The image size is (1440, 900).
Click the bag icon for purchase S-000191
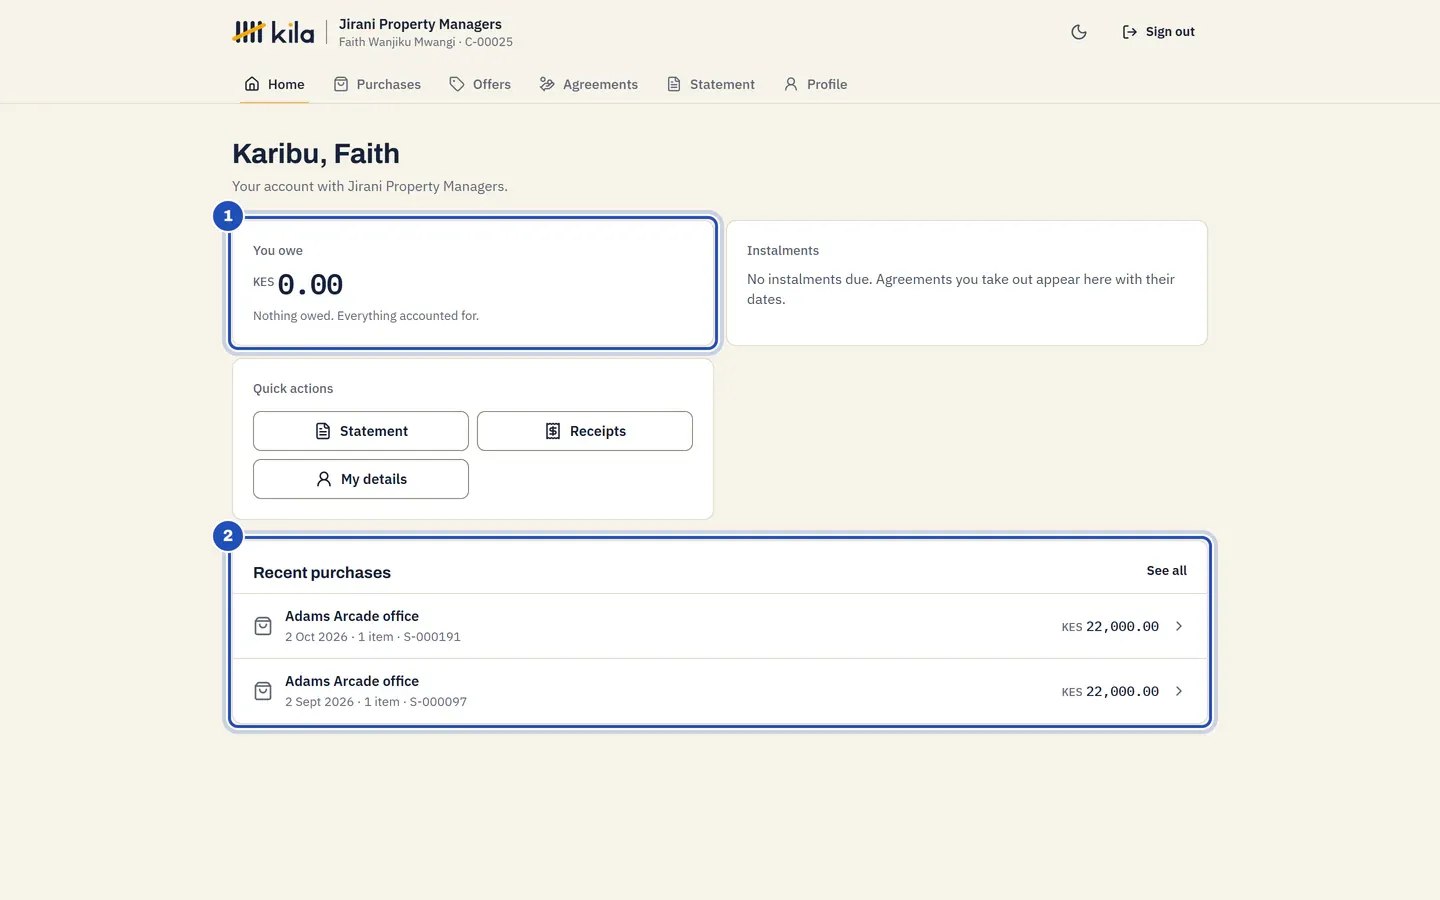pyautogui.click(x=263, y=626)
